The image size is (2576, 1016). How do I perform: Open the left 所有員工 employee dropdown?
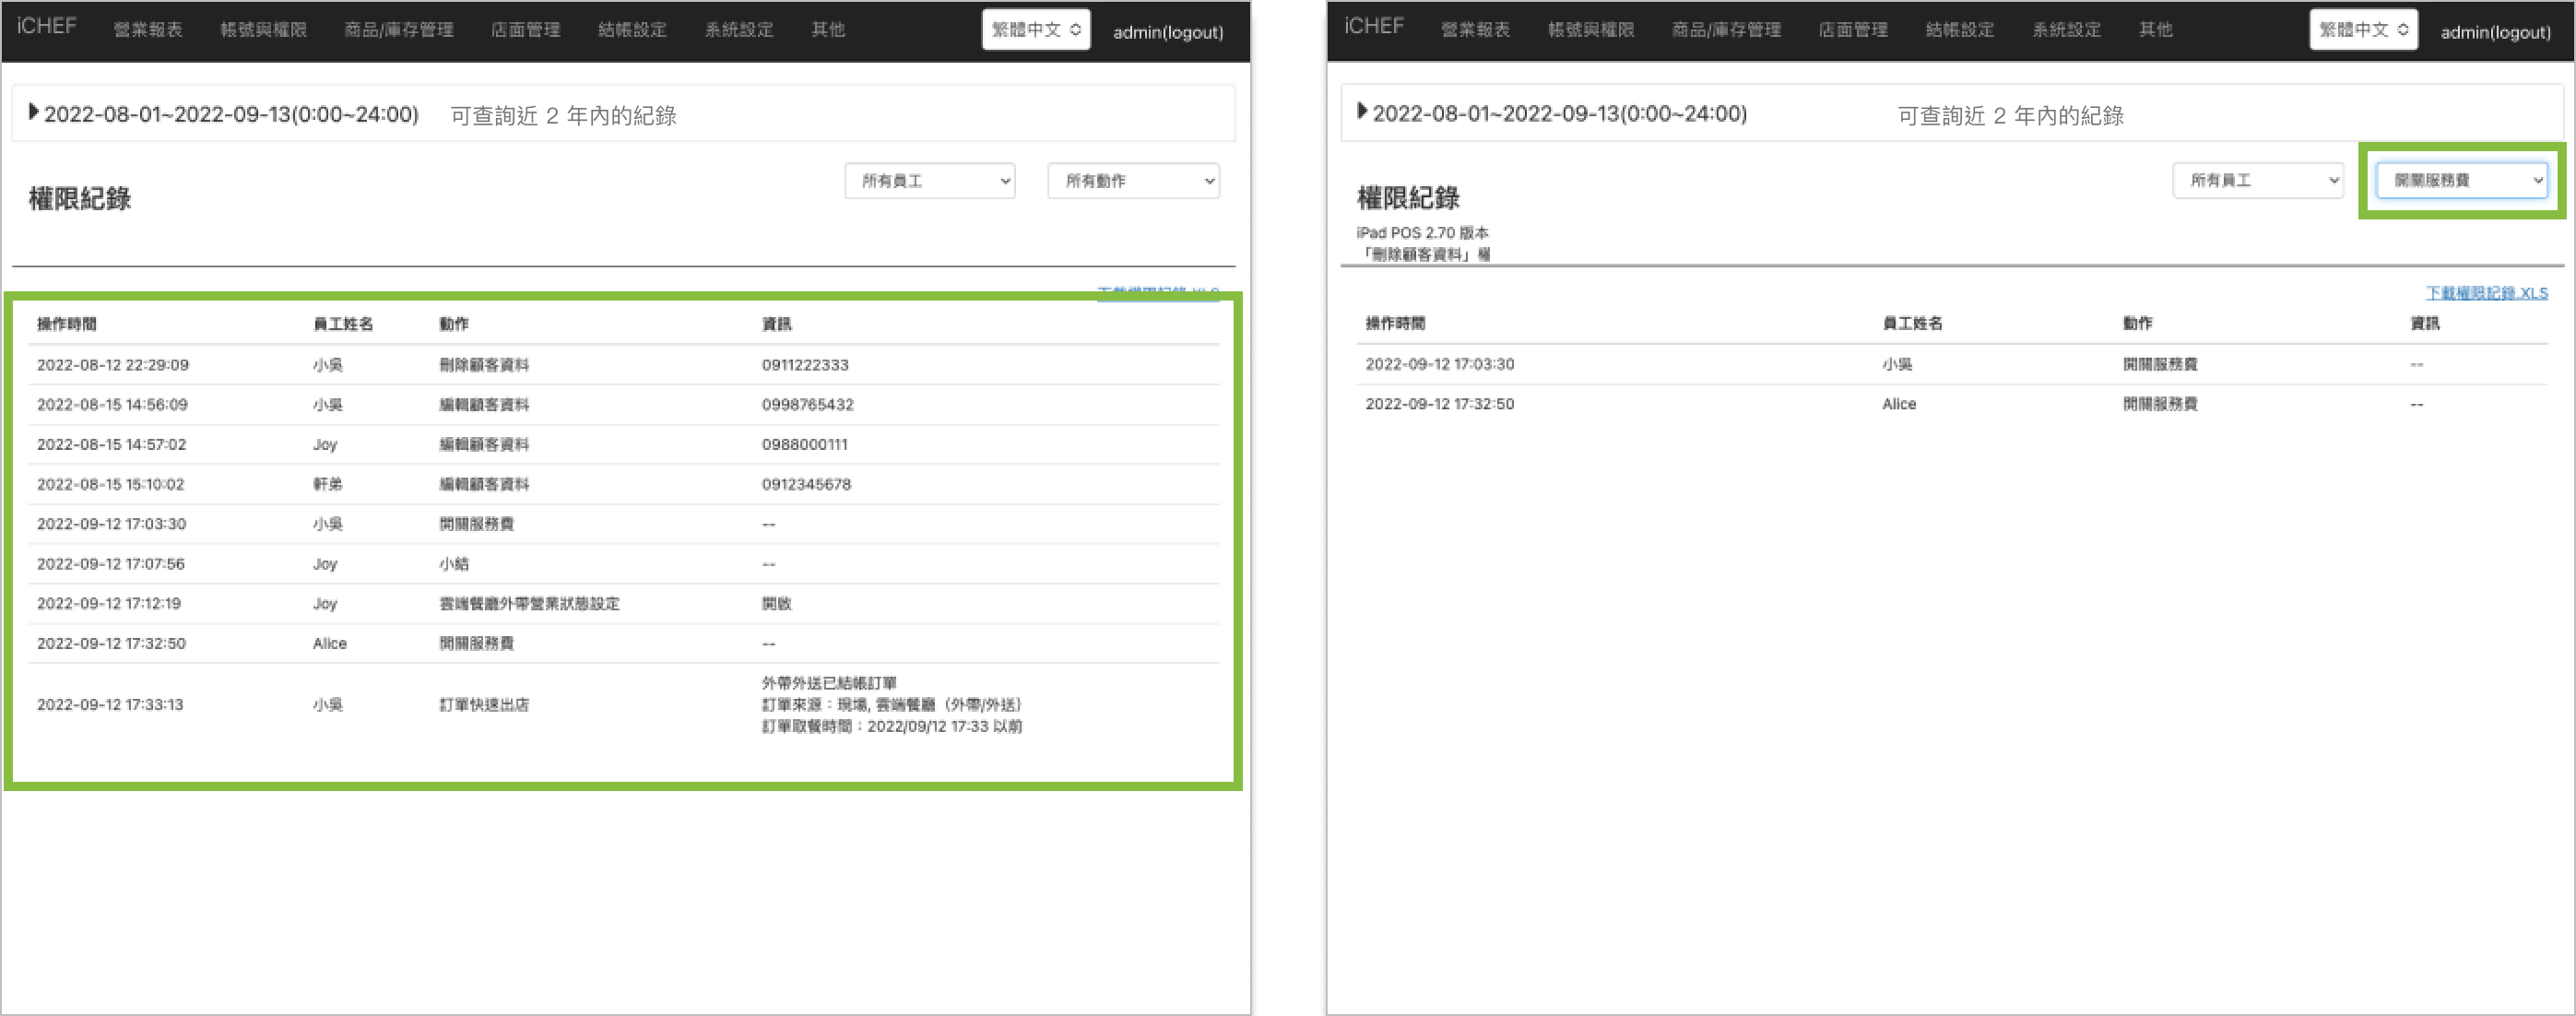tap(929, 181)
